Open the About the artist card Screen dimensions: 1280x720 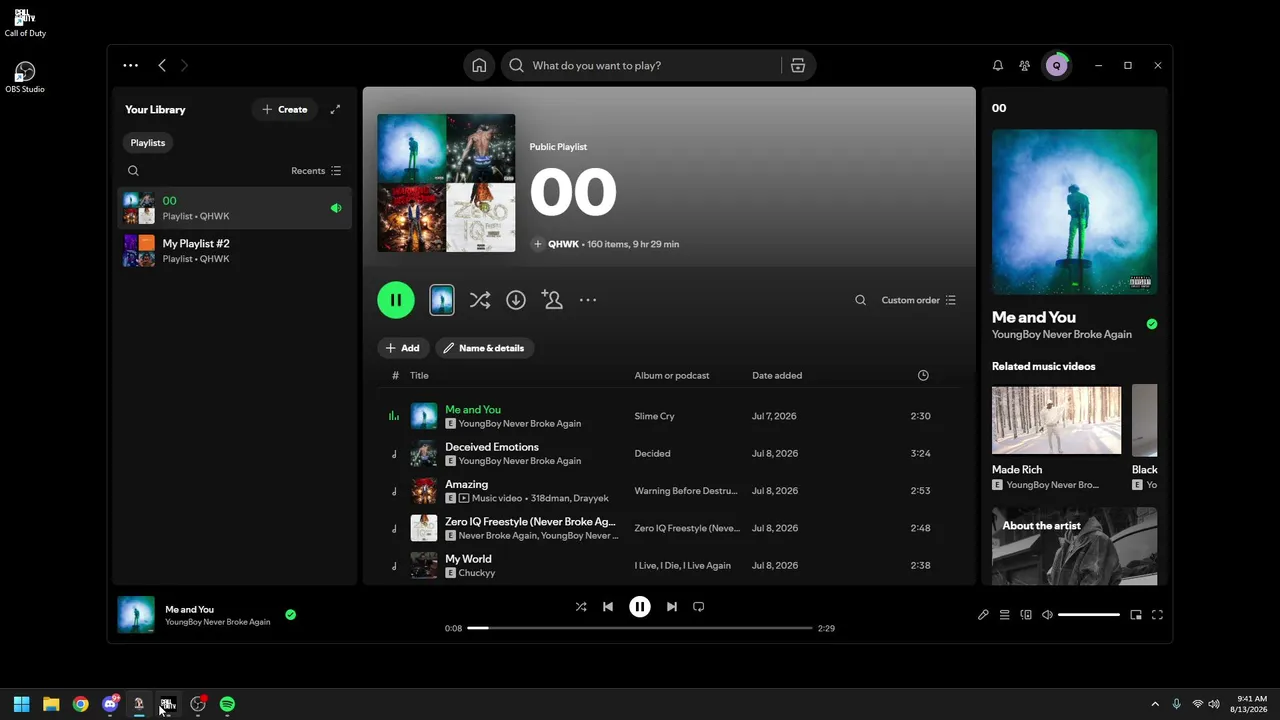[x=1074, y=546]
